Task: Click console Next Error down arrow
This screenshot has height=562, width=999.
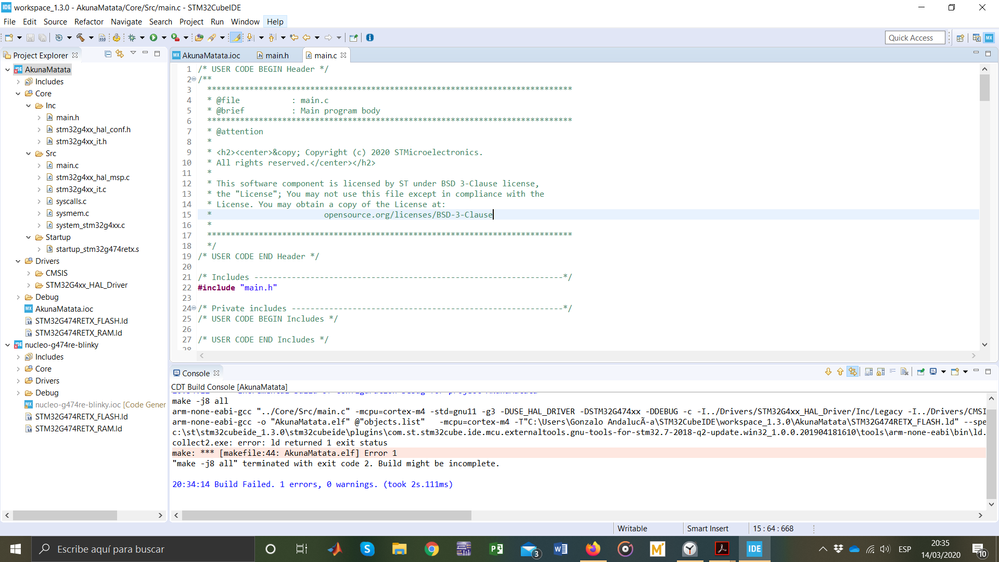Action: [x=828, y=372]
